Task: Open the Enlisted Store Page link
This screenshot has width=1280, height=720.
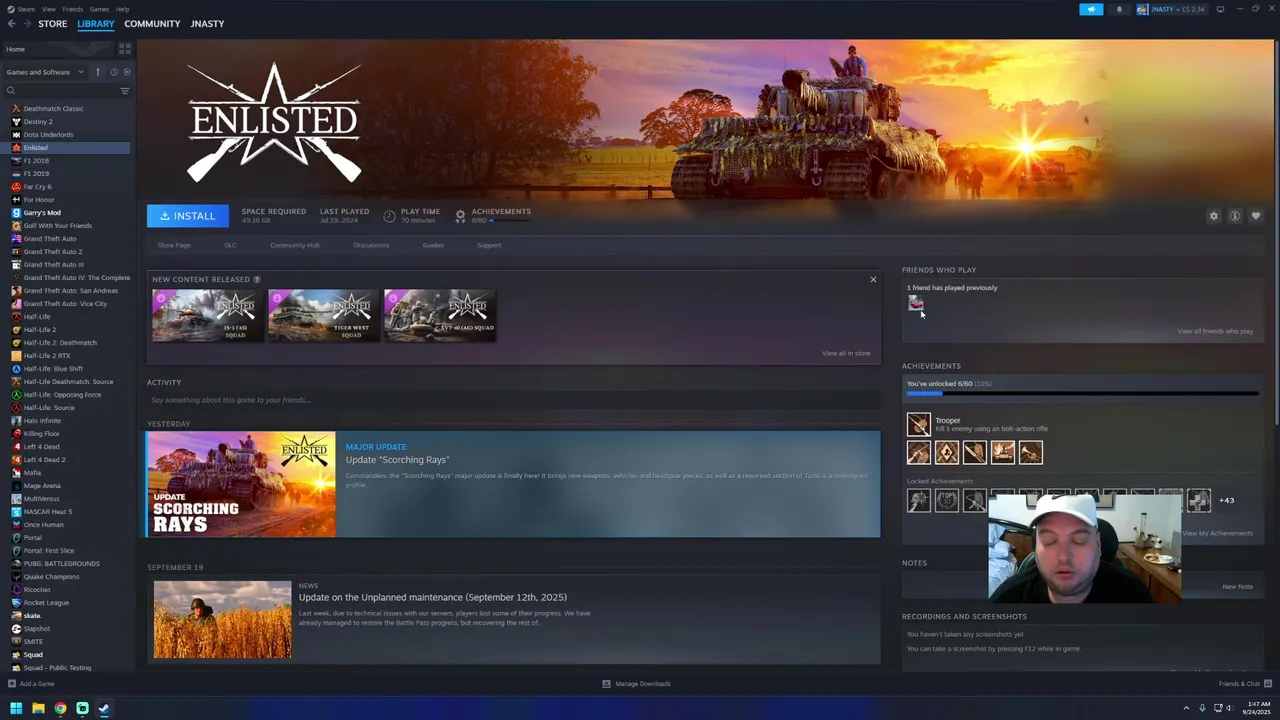Action: [174, 245]
